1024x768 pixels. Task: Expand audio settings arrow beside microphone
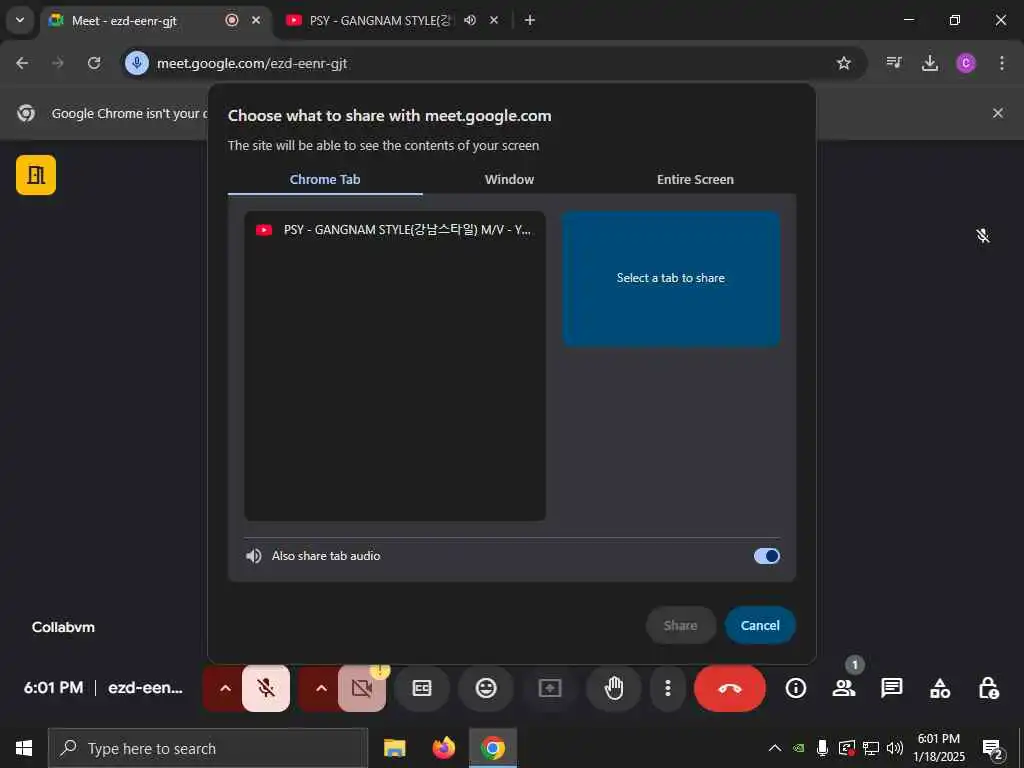coord(225,688)
